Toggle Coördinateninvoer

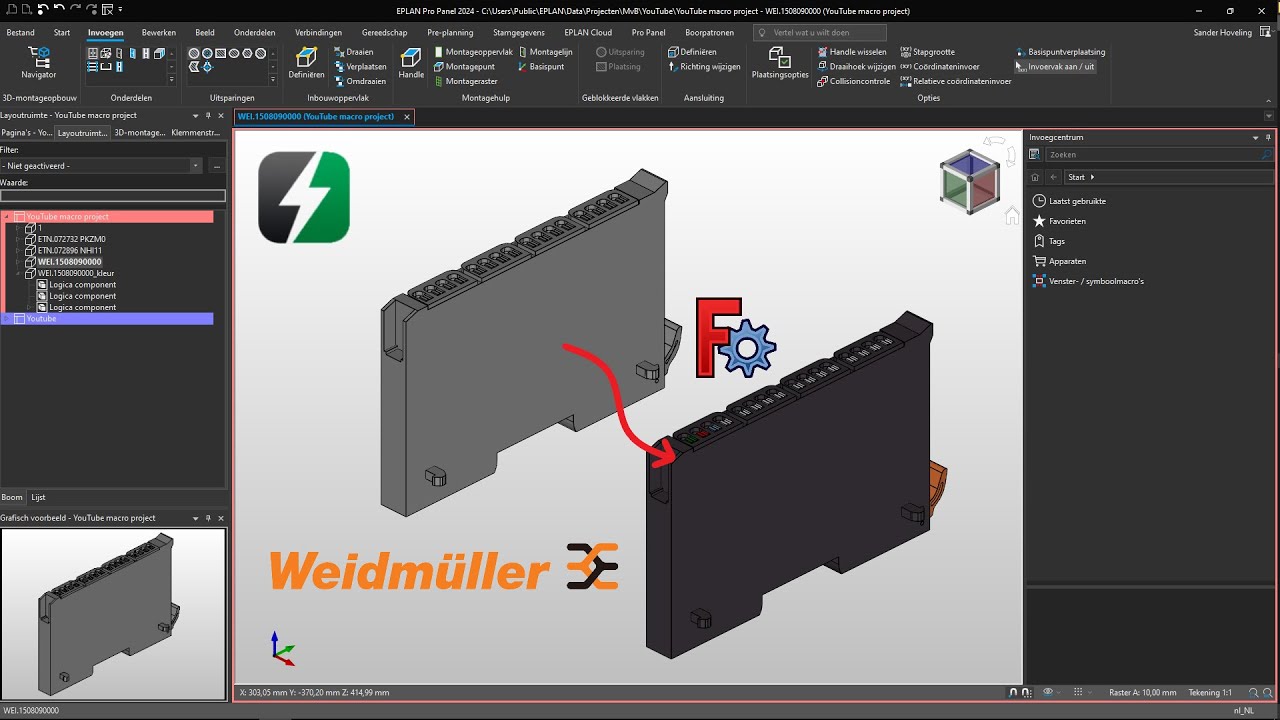point(940,67)
